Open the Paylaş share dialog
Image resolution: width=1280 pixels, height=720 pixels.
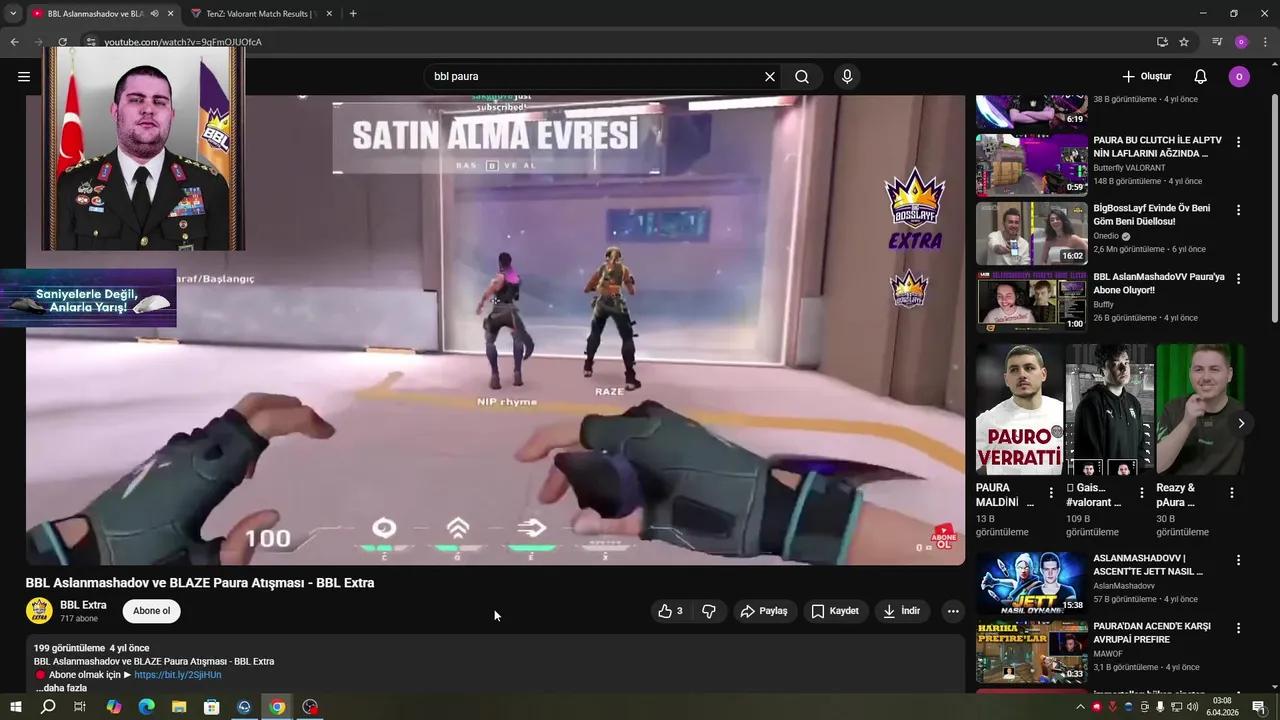tap(765, 610)
